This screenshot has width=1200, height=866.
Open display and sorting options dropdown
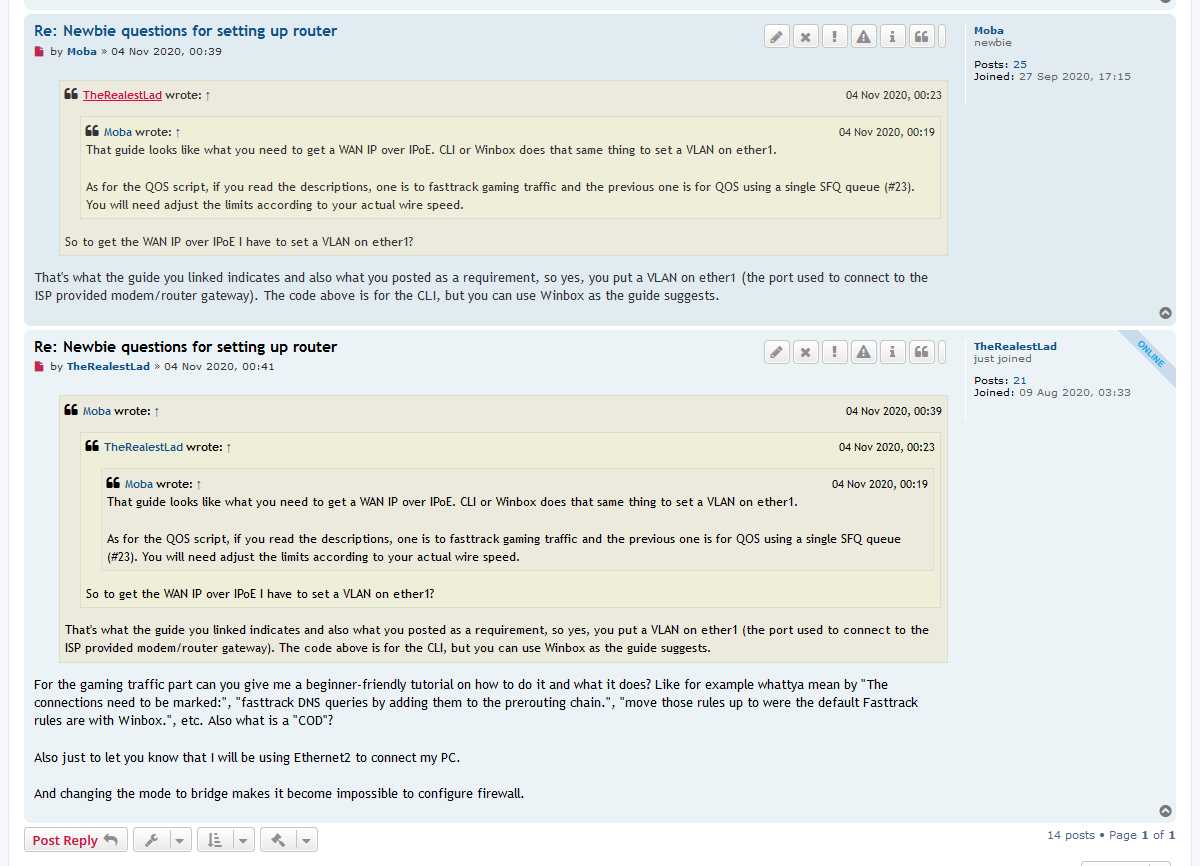[x=226, y=840]
